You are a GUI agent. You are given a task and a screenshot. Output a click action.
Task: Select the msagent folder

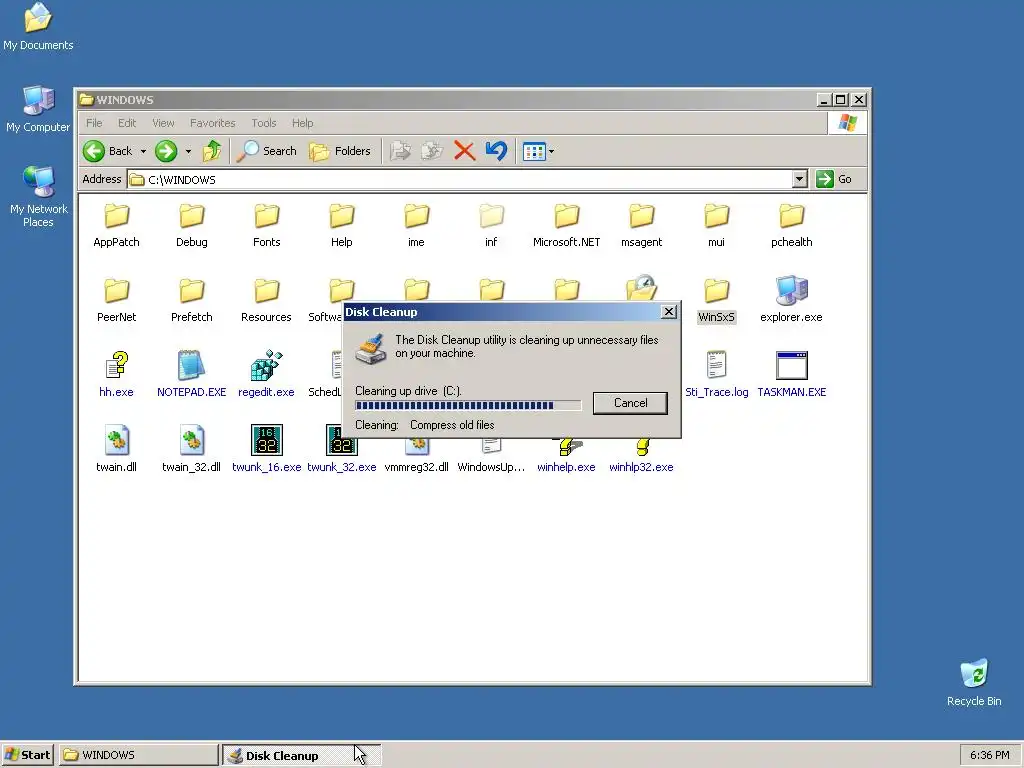[641, 226]
